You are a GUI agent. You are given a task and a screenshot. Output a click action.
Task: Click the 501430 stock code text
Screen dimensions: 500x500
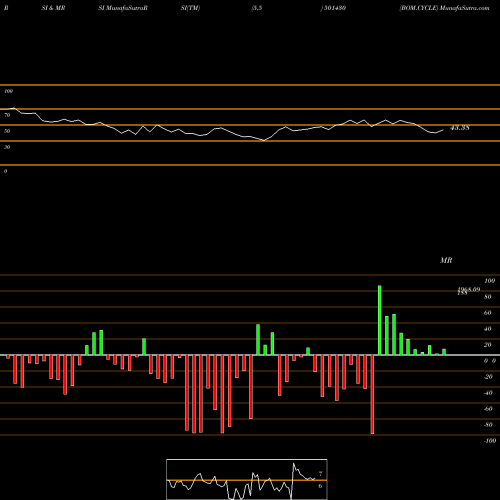[x=335, y=8]
